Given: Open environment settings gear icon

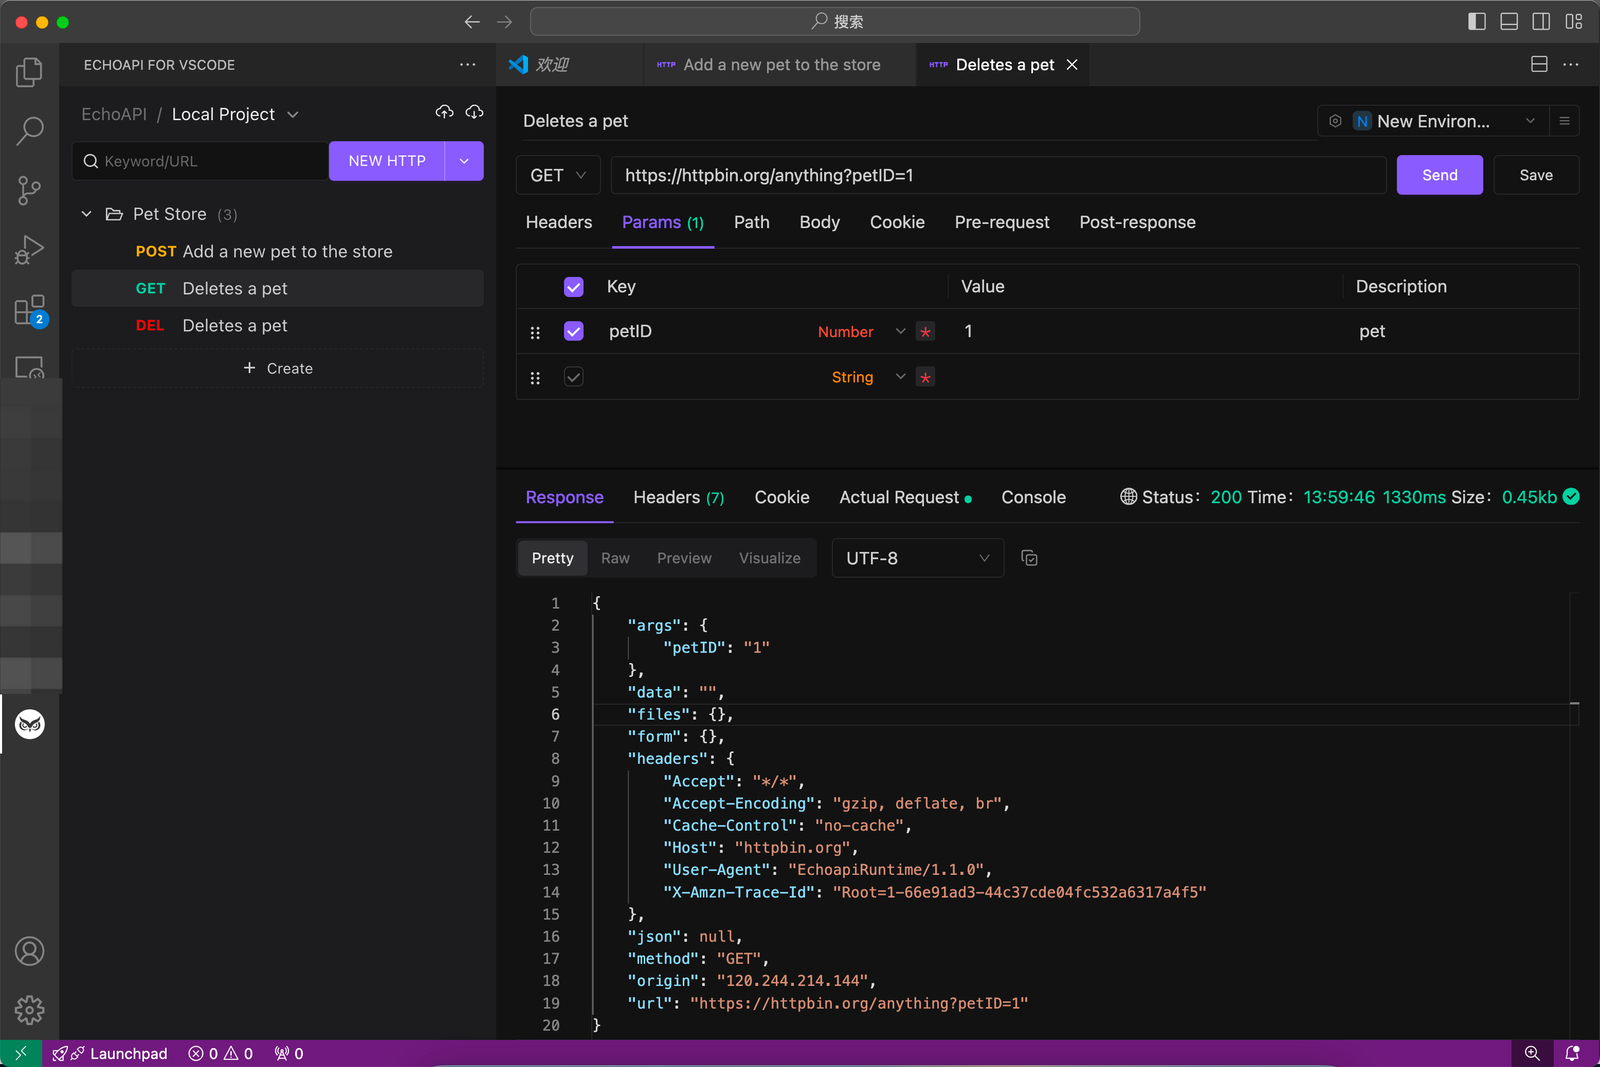Looking at the screenshot, I should tap(1335, 120).
